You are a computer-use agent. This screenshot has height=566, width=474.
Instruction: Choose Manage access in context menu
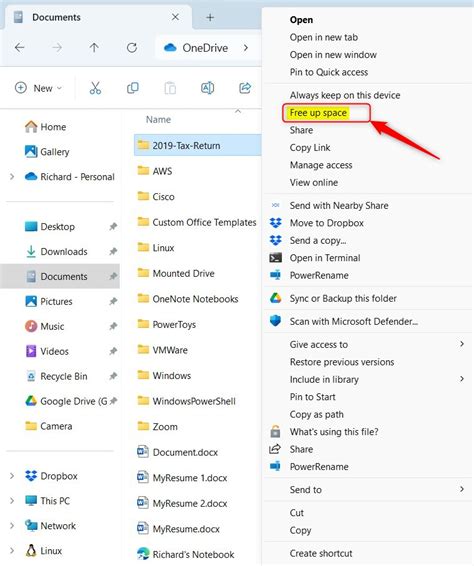click(321, 165)
